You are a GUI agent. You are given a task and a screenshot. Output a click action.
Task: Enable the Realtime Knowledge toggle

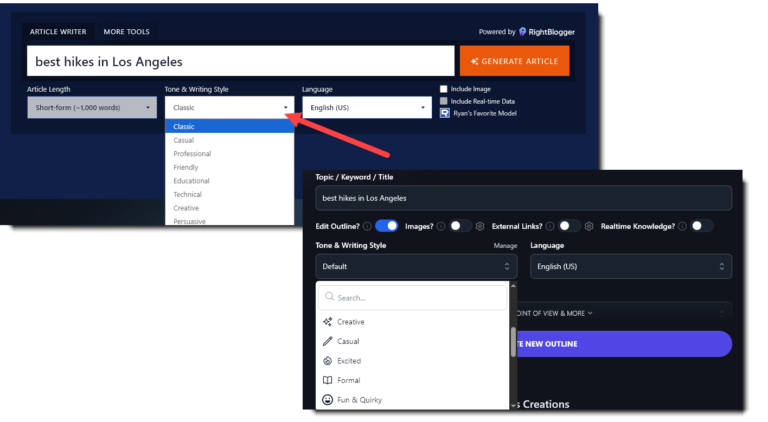tap(701, 226)
